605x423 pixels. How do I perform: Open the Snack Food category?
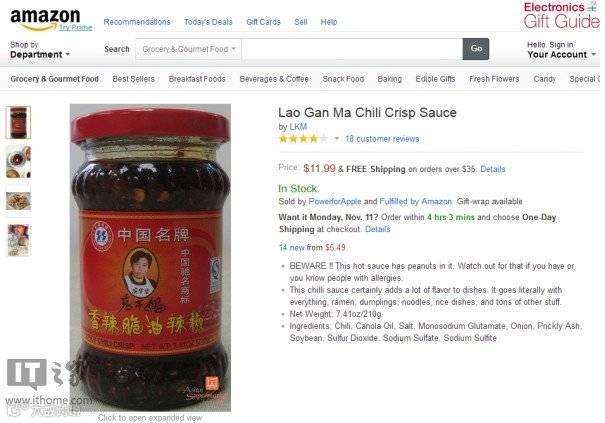343,79
